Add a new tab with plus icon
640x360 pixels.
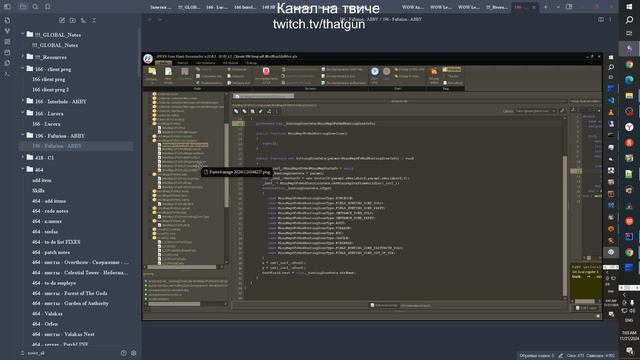click(x=545, y=7)
